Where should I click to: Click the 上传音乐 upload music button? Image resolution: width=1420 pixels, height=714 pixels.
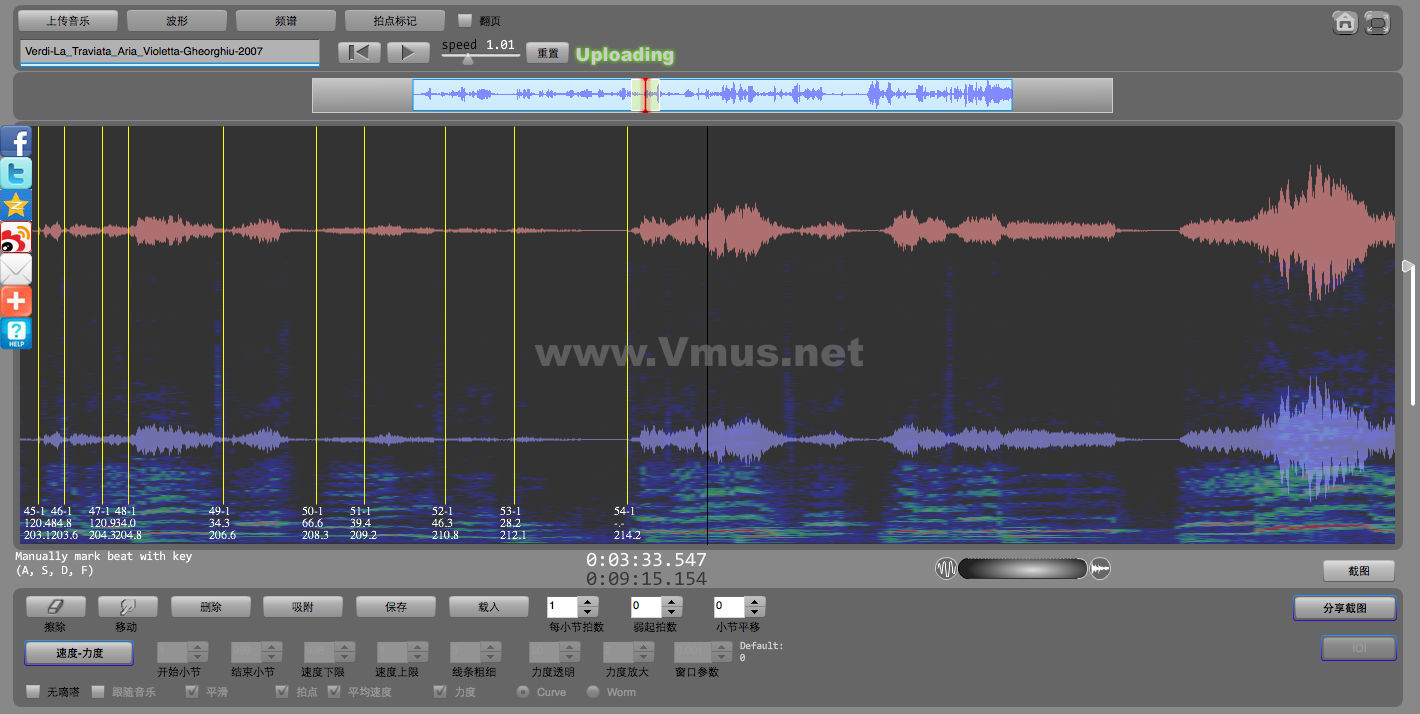pyautogui.click(x=68, y=21)
